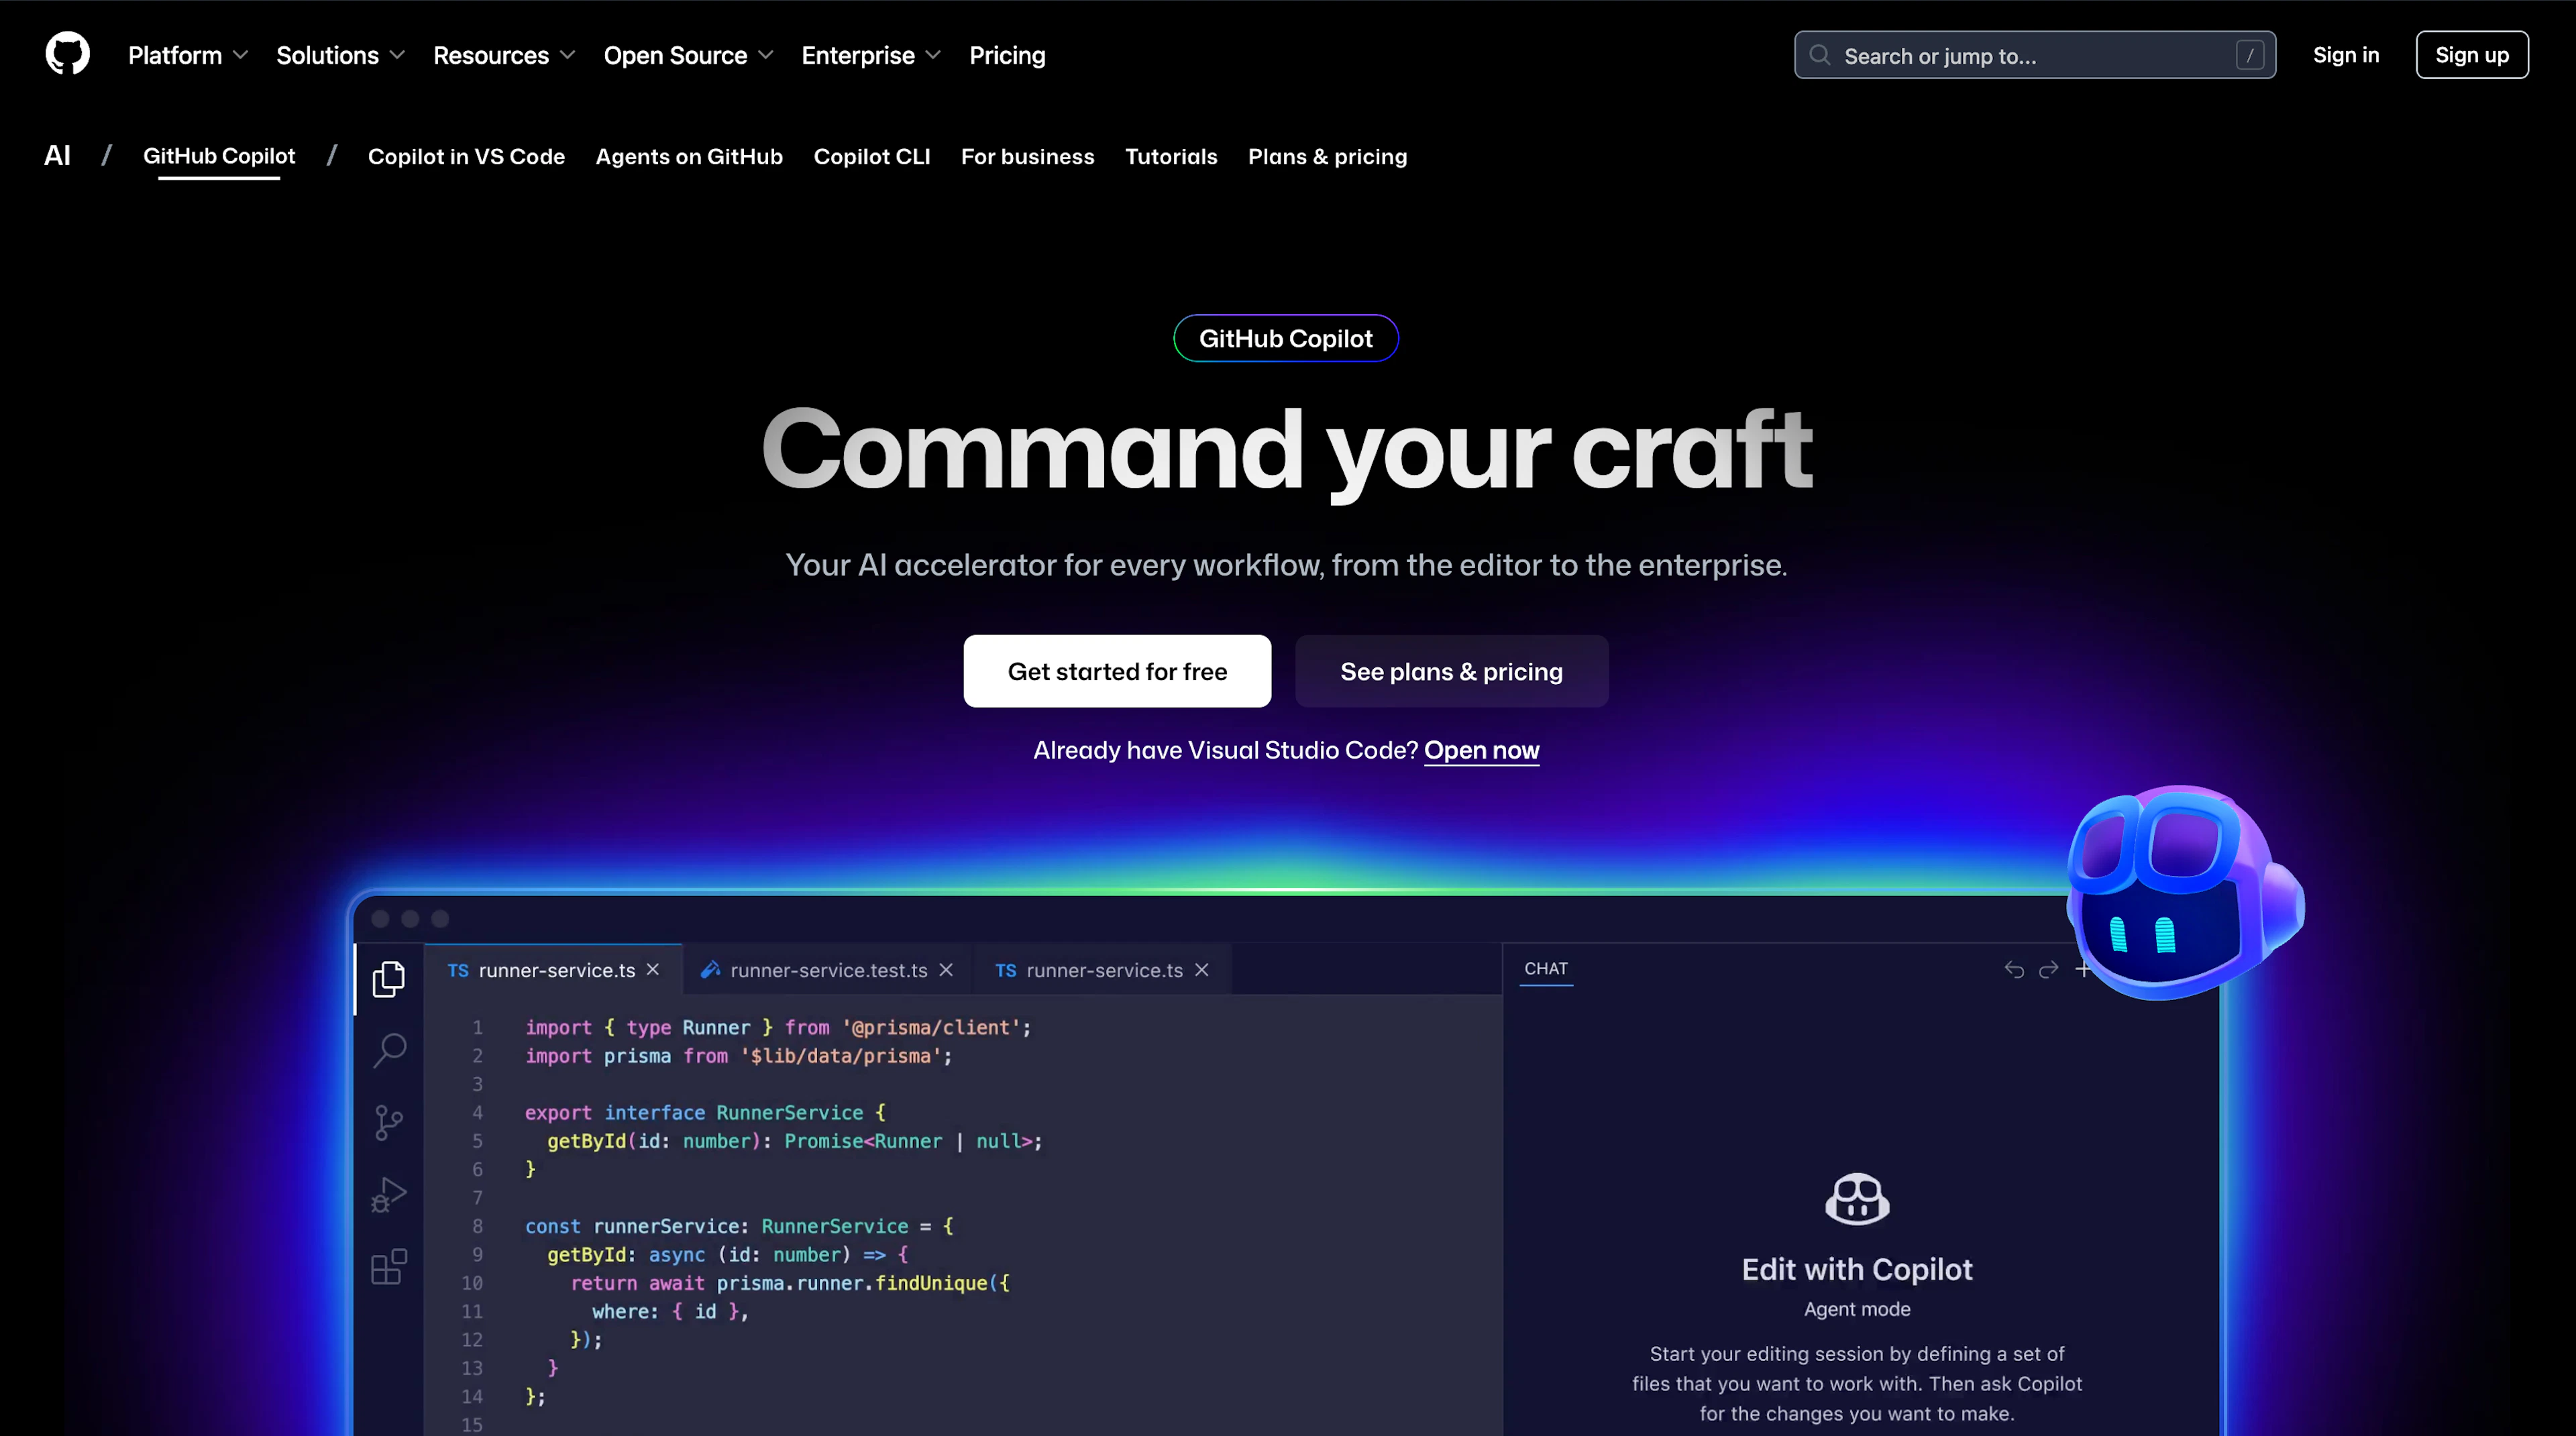Viewport: 2576px width, 1436px height.
Task: Select the Search magnifier in the editor sidebar
Action: coord(389,1051)
